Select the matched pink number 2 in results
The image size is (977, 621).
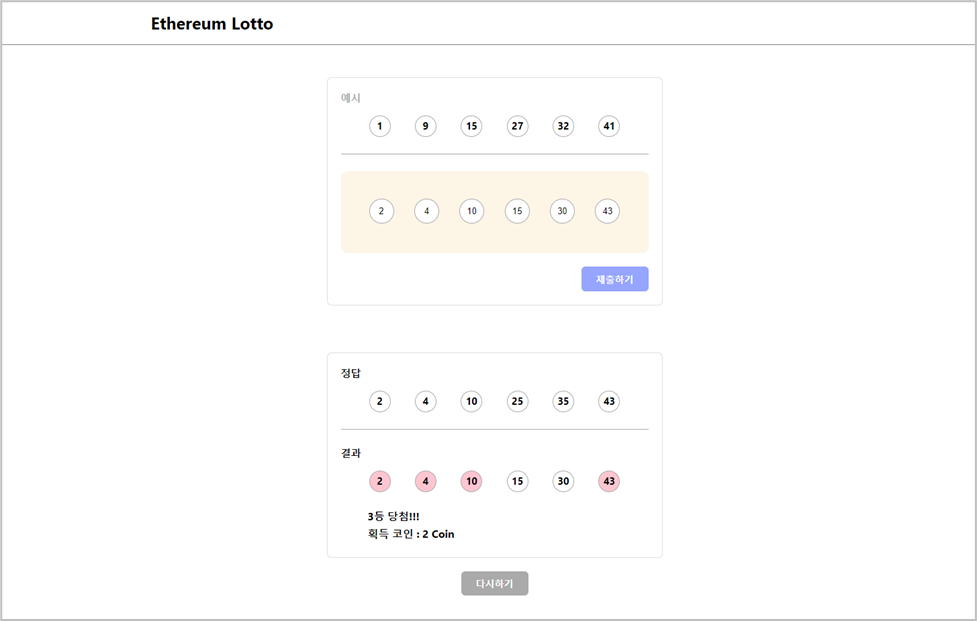click(x=380, y=481)
